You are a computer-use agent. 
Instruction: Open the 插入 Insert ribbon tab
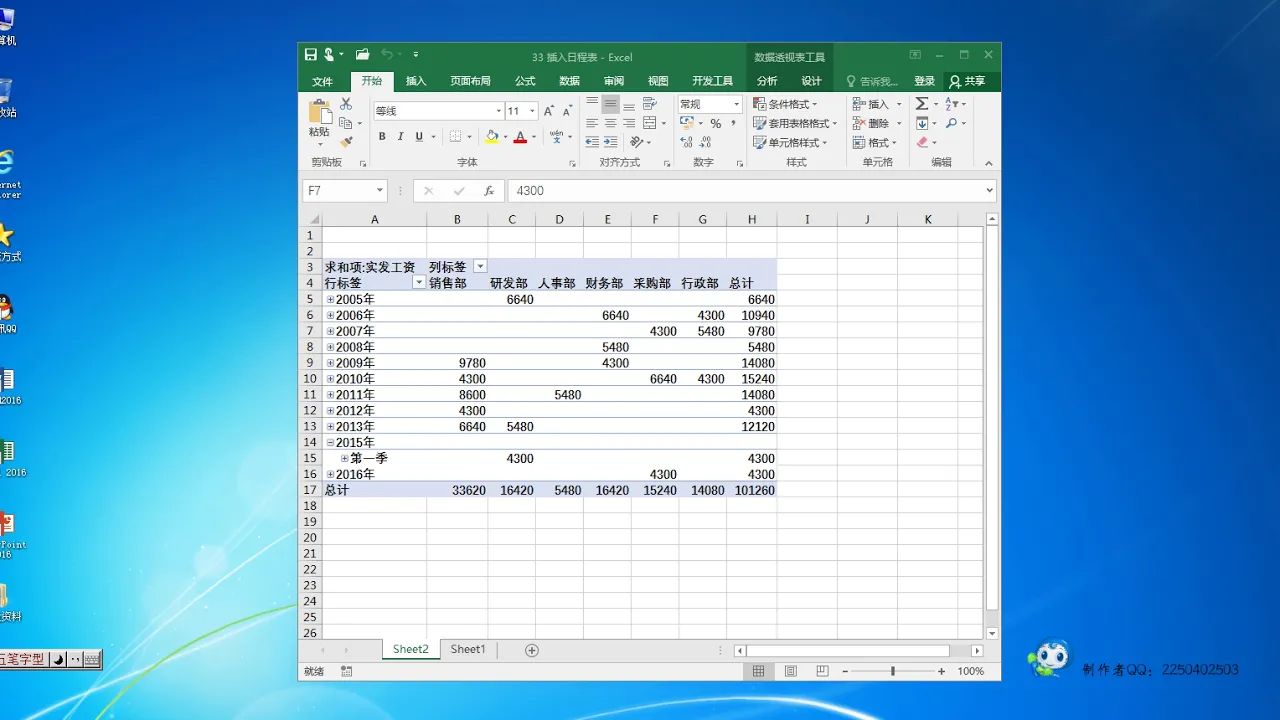(416, 81)
